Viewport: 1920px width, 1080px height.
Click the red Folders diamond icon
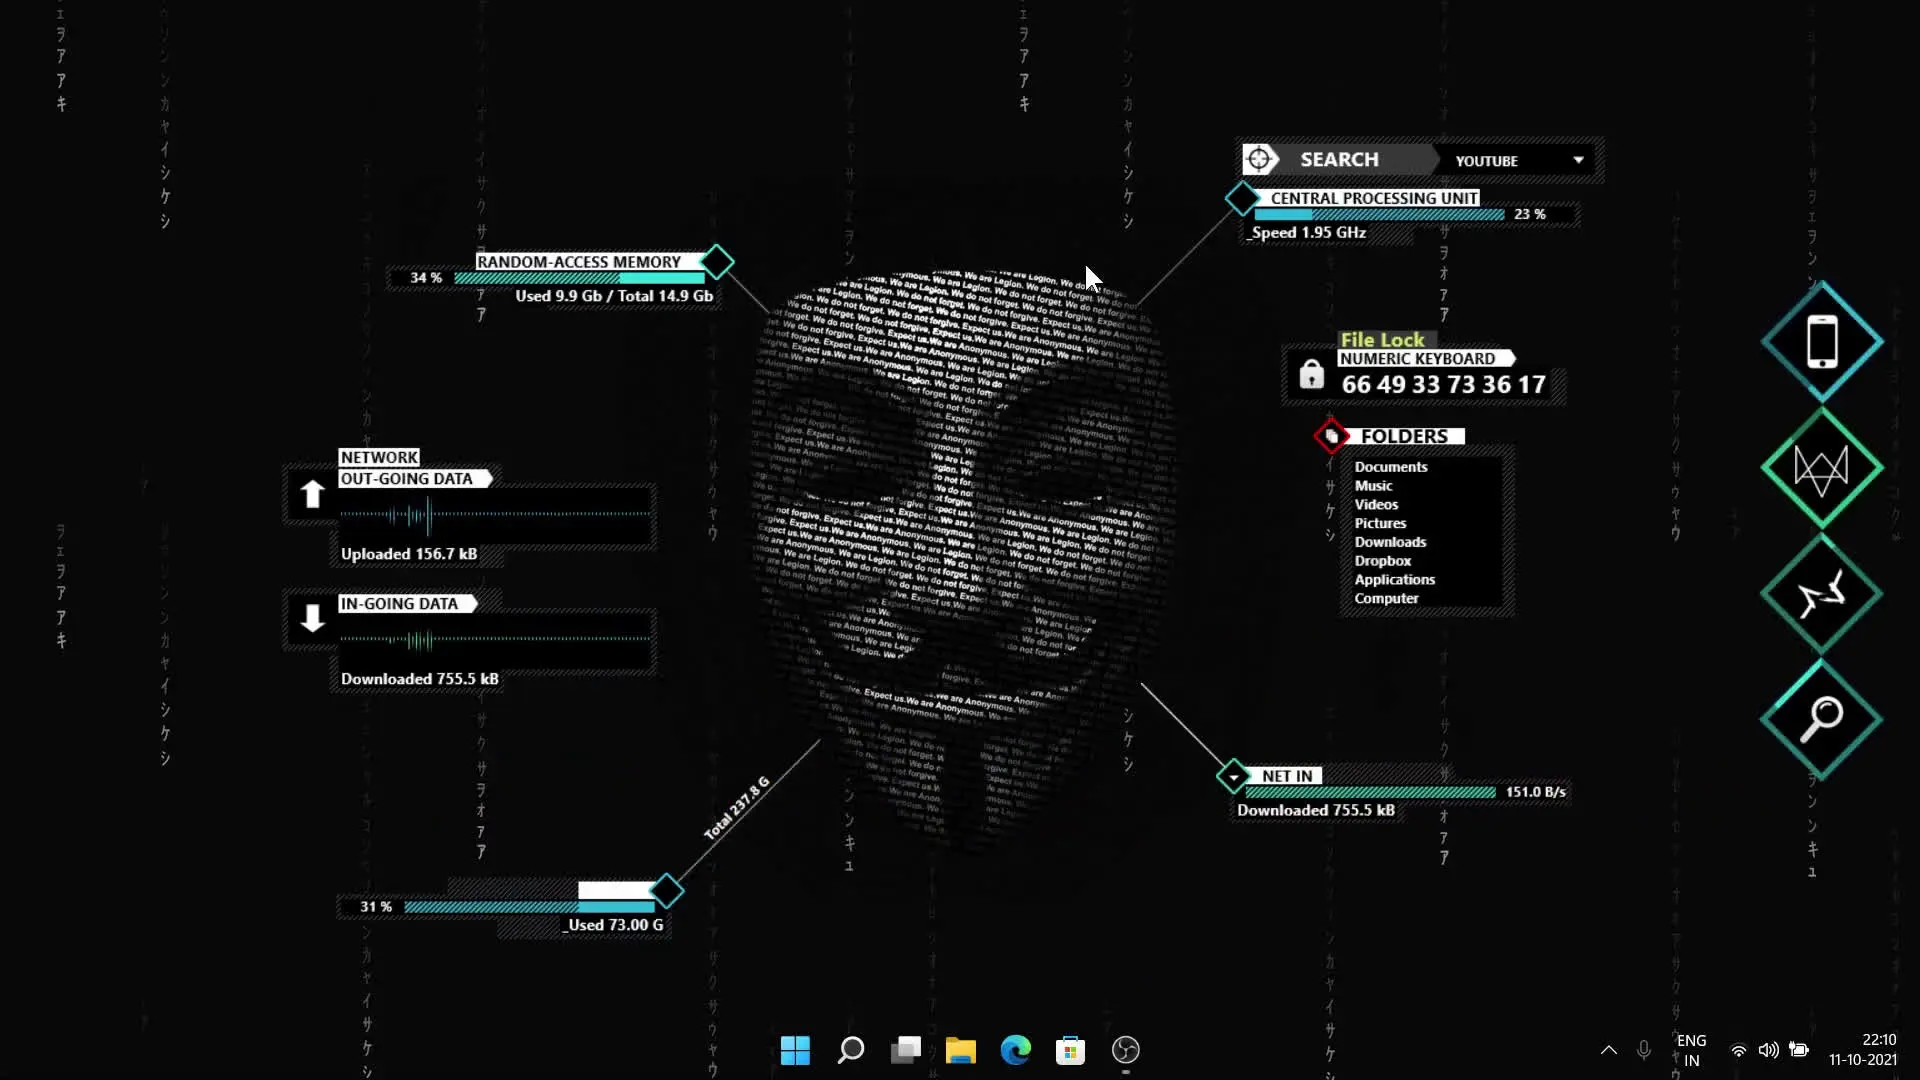1331,436
